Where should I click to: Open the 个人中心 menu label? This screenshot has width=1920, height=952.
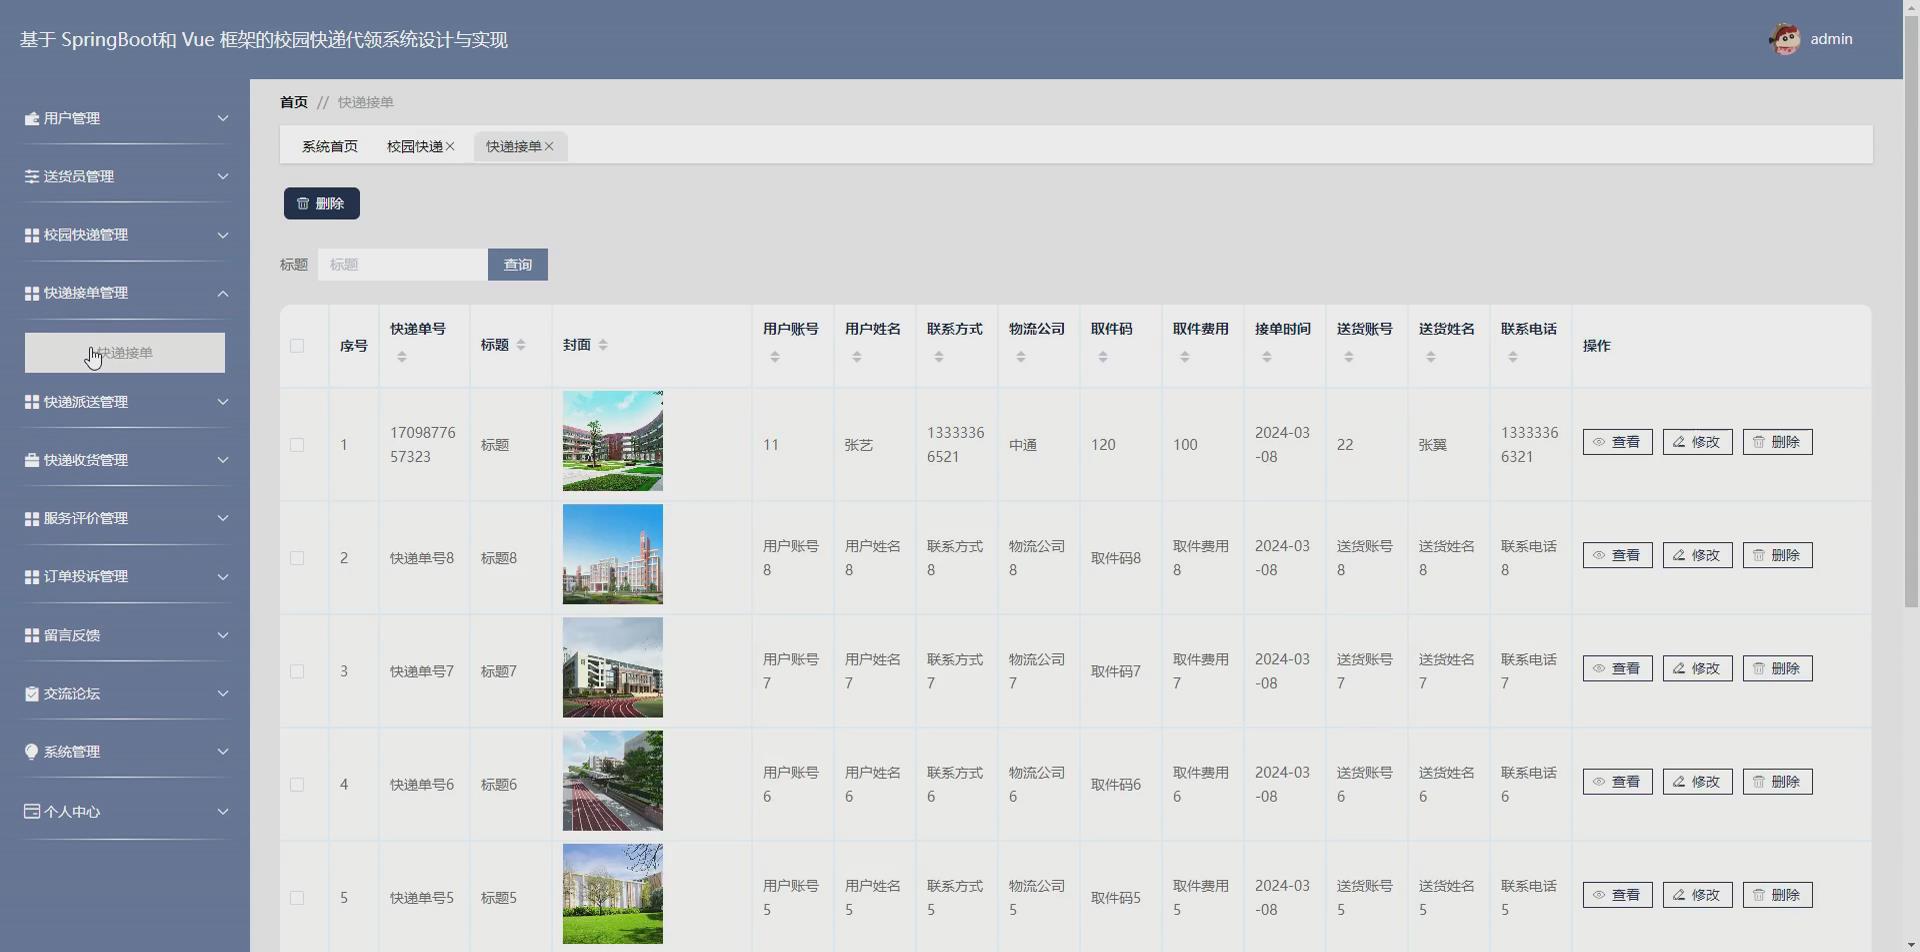pos(72,811)
